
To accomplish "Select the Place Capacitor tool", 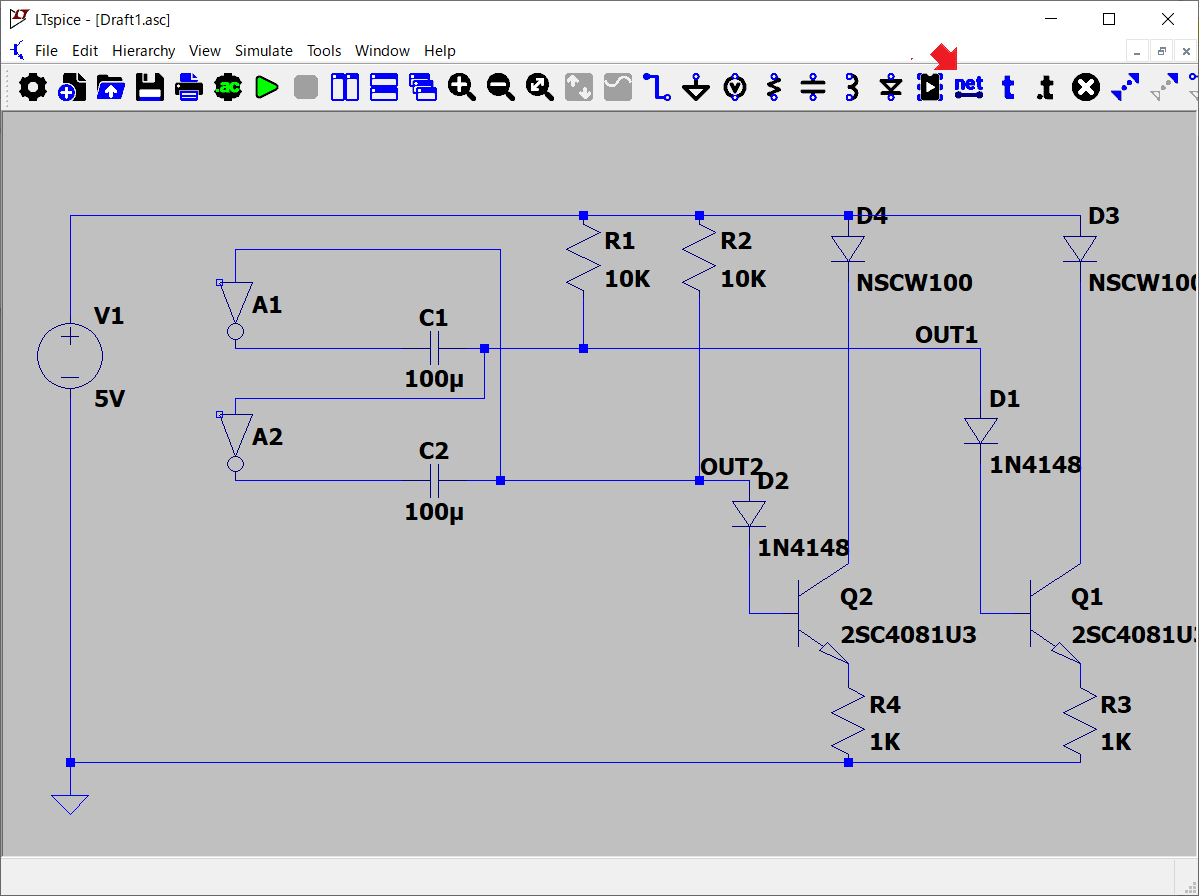I will tap(813, 88).
